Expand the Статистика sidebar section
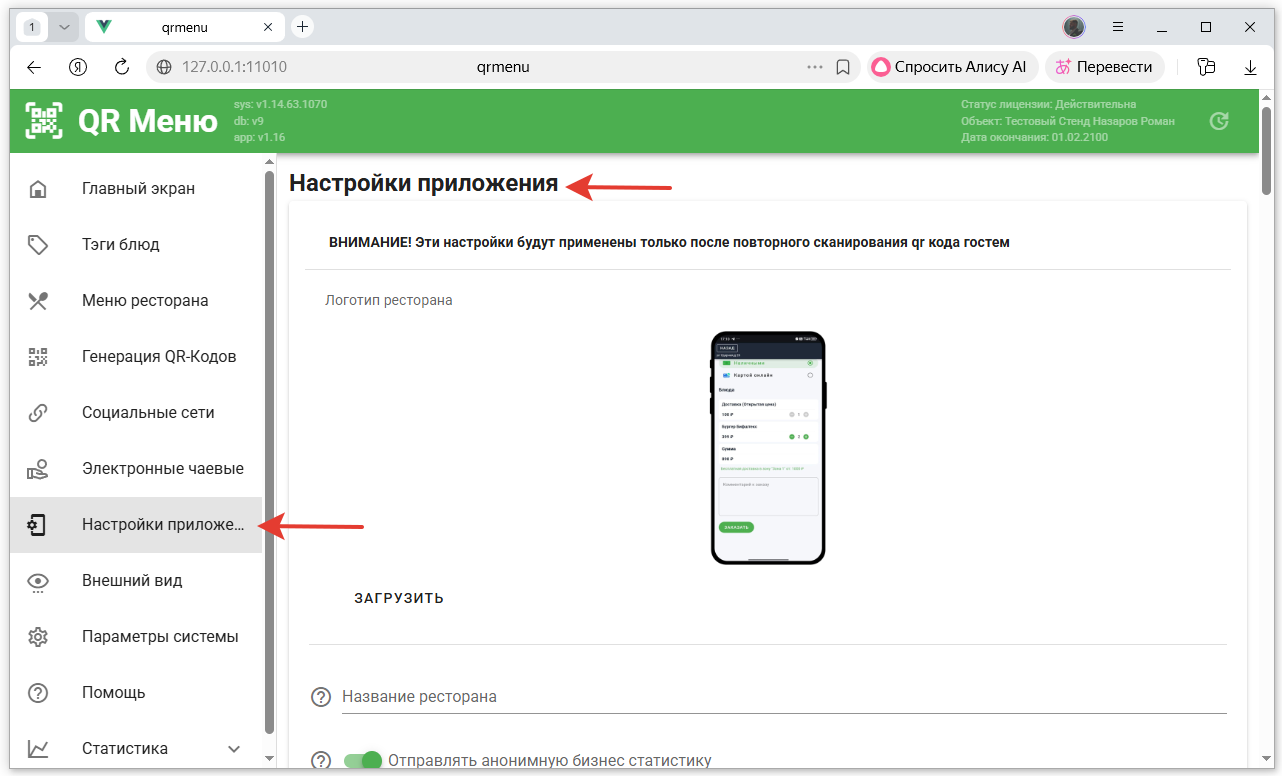 (x=234, y=749)
